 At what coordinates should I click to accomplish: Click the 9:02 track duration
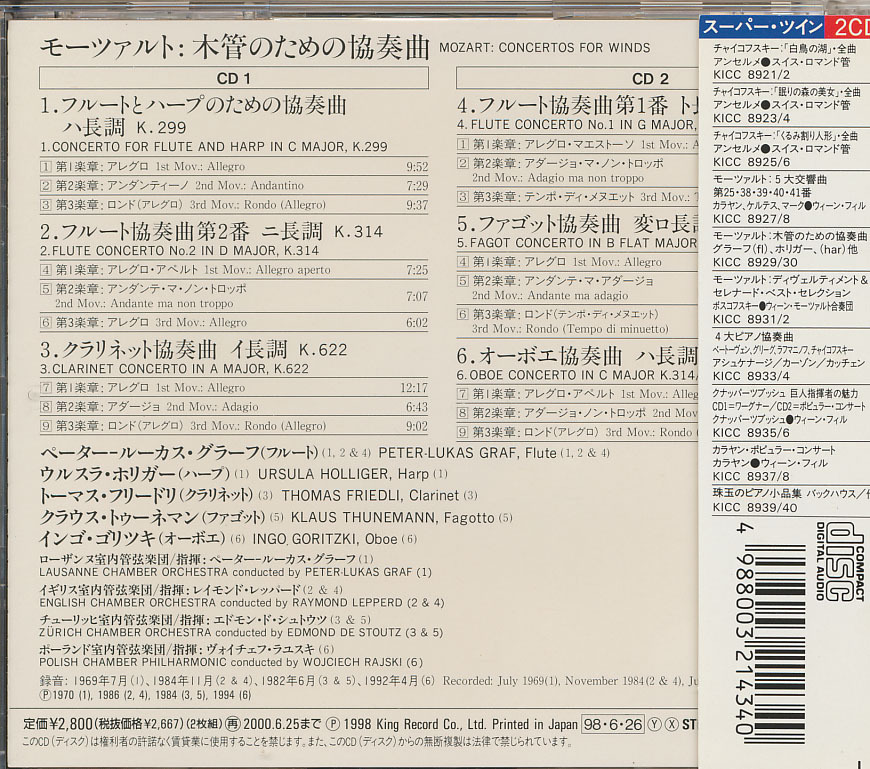pos(417,426)
